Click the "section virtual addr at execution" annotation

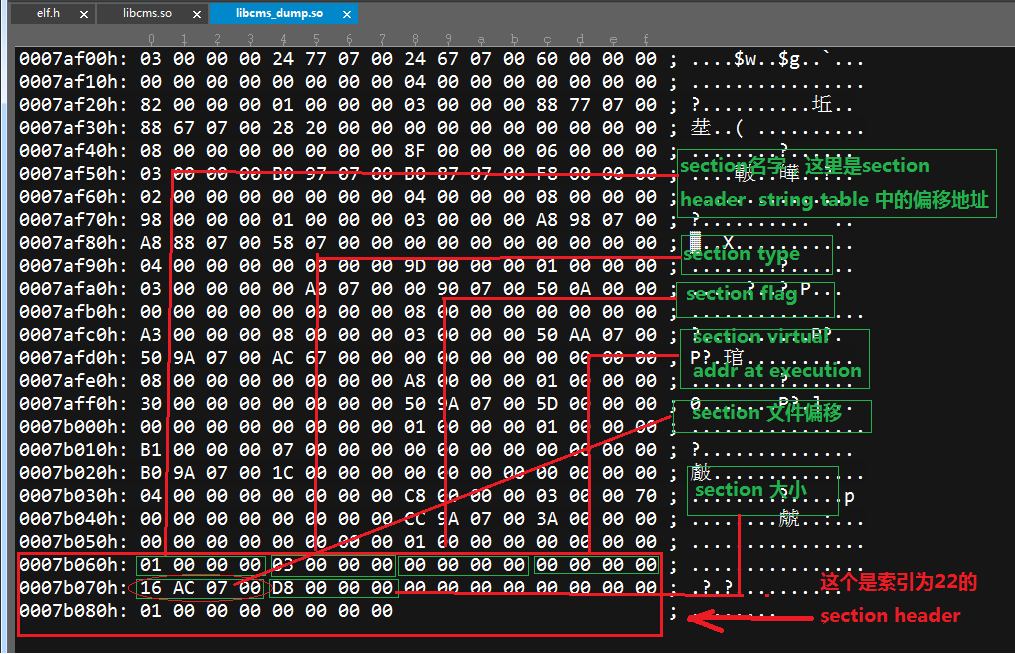774,358
